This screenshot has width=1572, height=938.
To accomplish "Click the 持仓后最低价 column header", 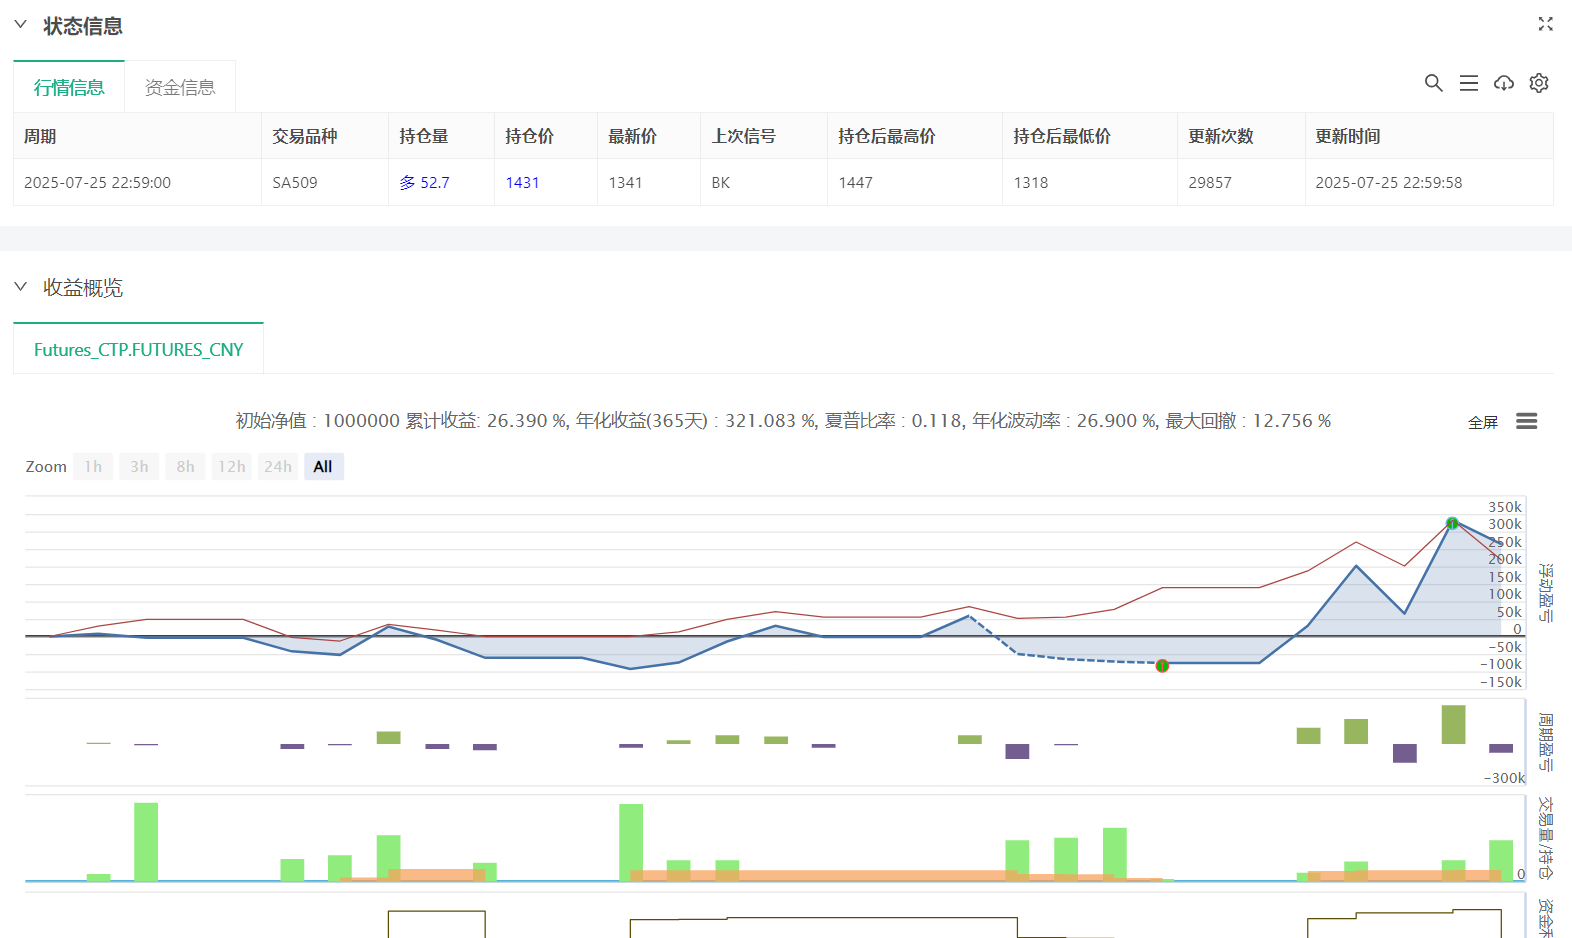I will click(1090, 136).
